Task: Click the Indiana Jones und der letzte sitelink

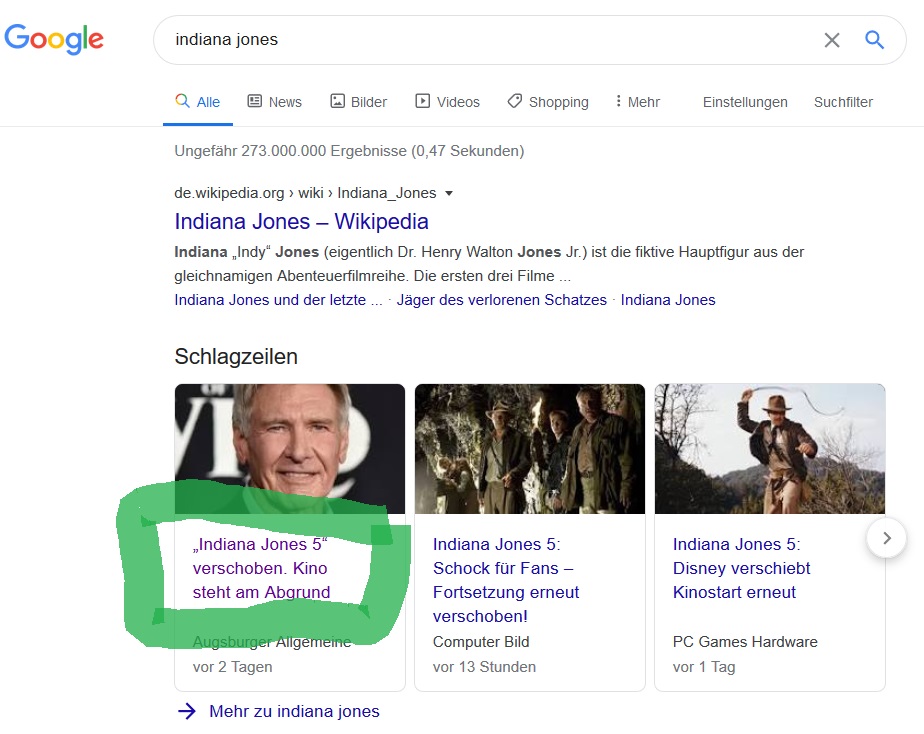Action: point(278,300)
